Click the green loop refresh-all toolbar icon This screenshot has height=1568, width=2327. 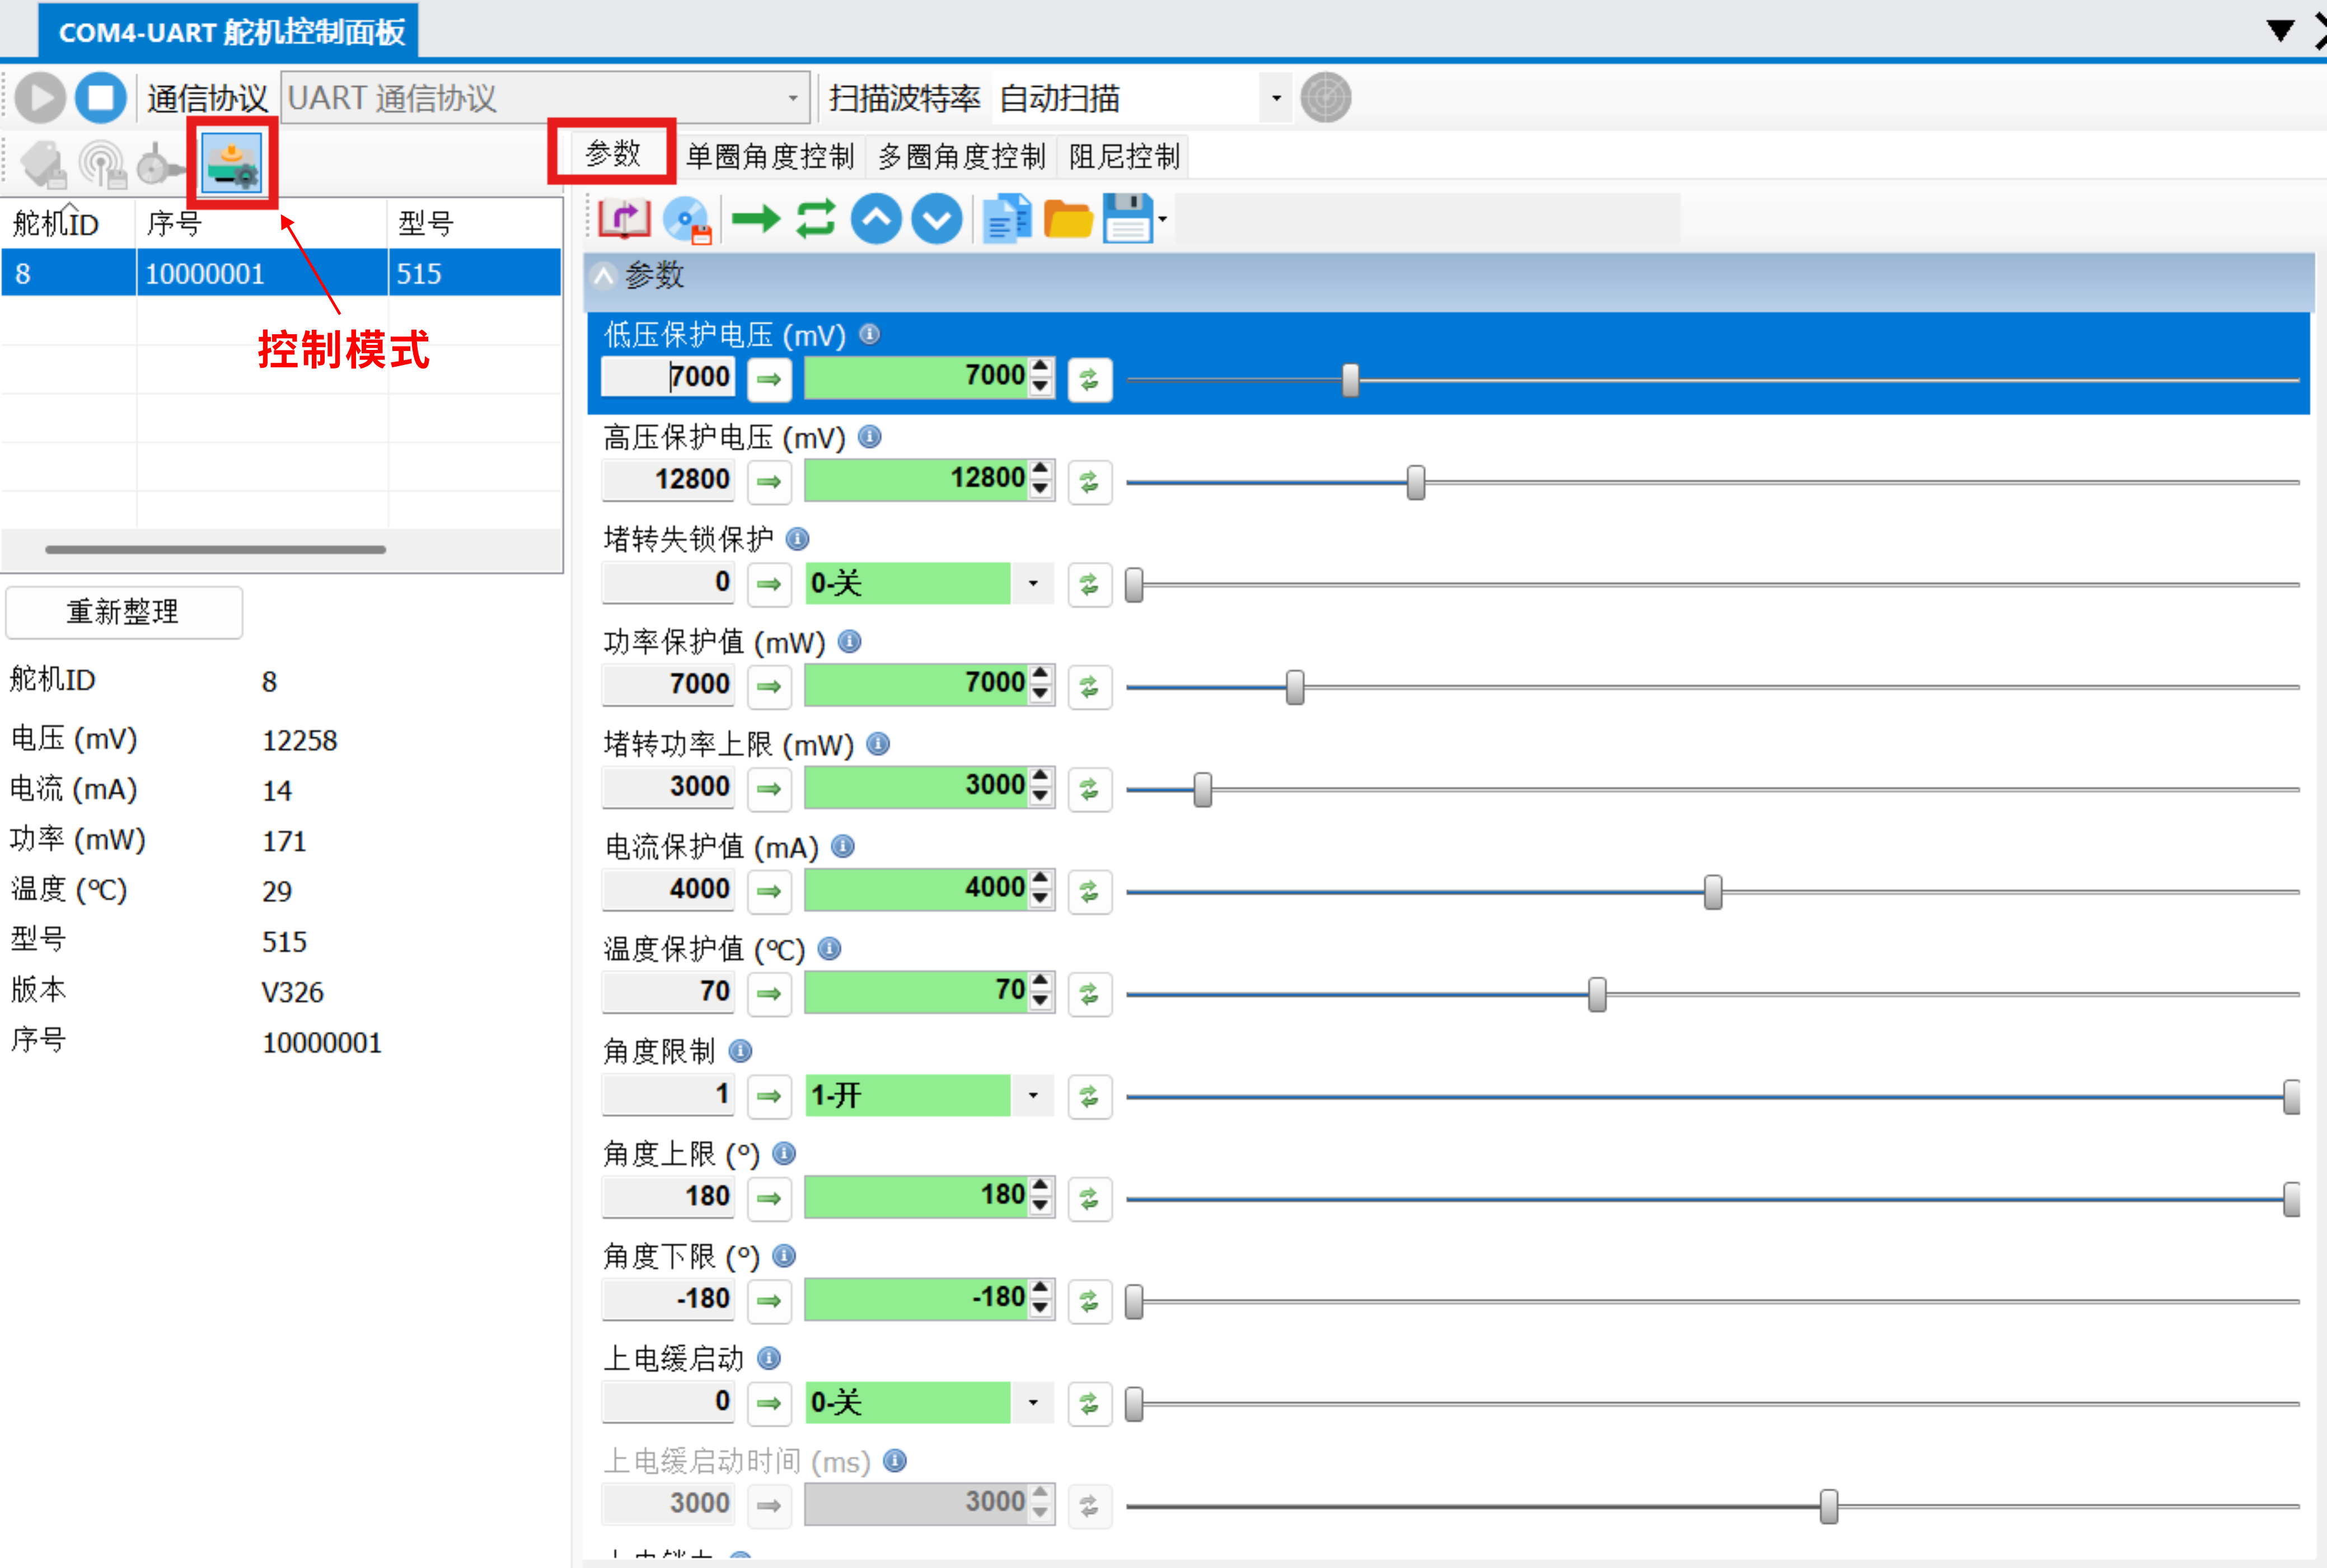[x=816, y=218]
